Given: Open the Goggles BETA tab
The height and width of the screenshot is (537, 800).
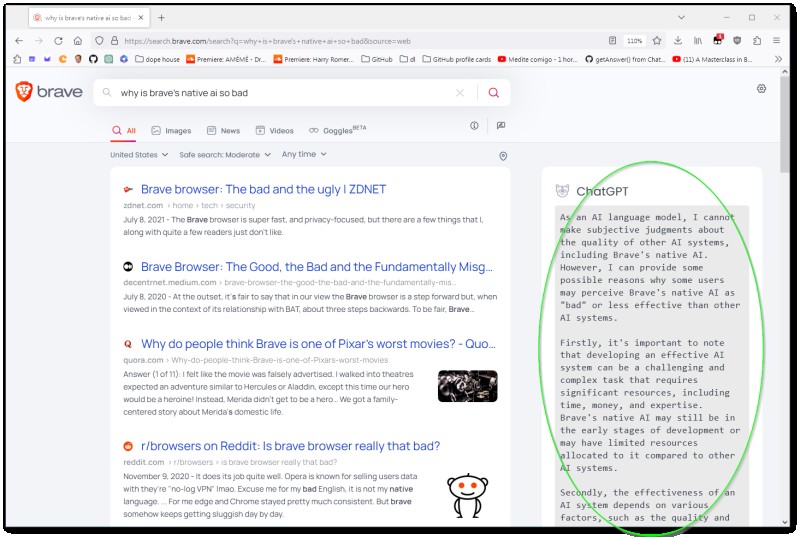Looking at the screenshot, I should (x=337, y=131).
